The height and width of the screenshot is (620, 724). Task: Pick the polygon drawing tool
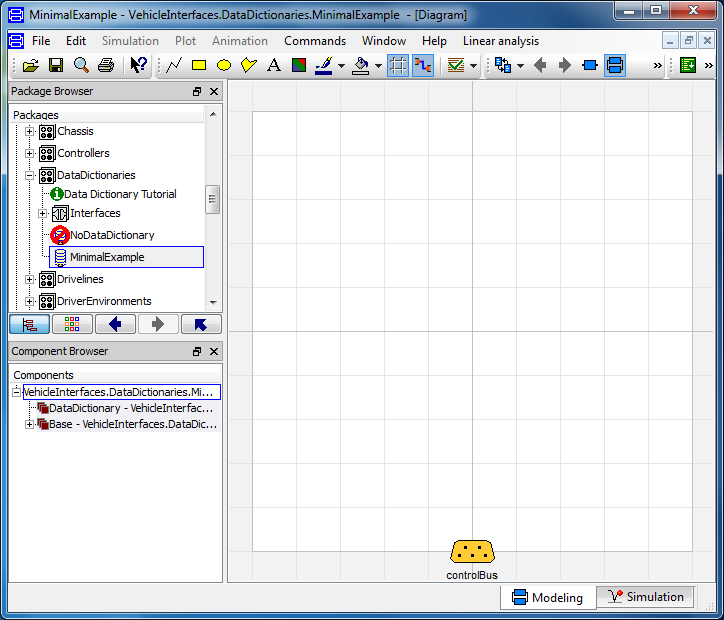[249, 65]
